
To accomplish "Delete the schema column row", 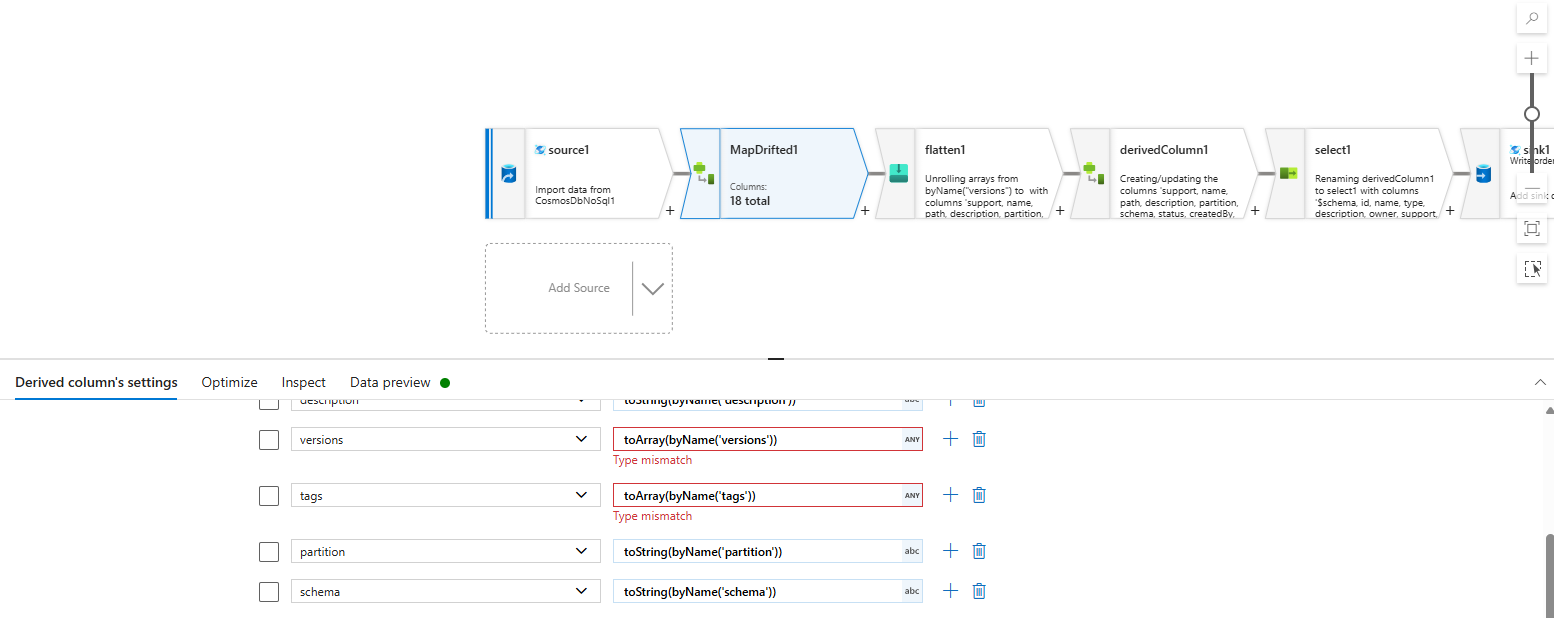I will click(x=979, y=591).
